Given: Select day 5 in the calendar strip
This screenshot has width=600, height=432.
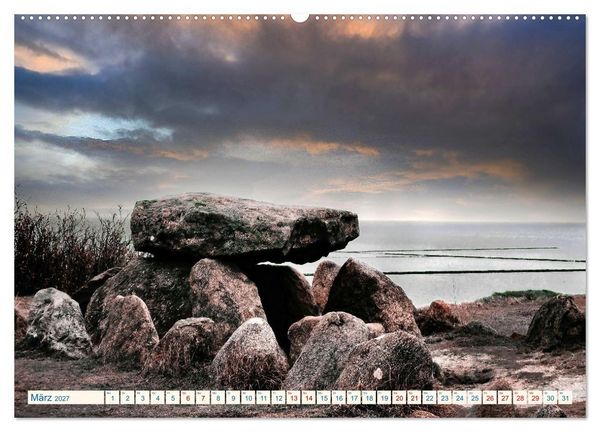Looking at the screenshot, I should [x=173, y=397].
